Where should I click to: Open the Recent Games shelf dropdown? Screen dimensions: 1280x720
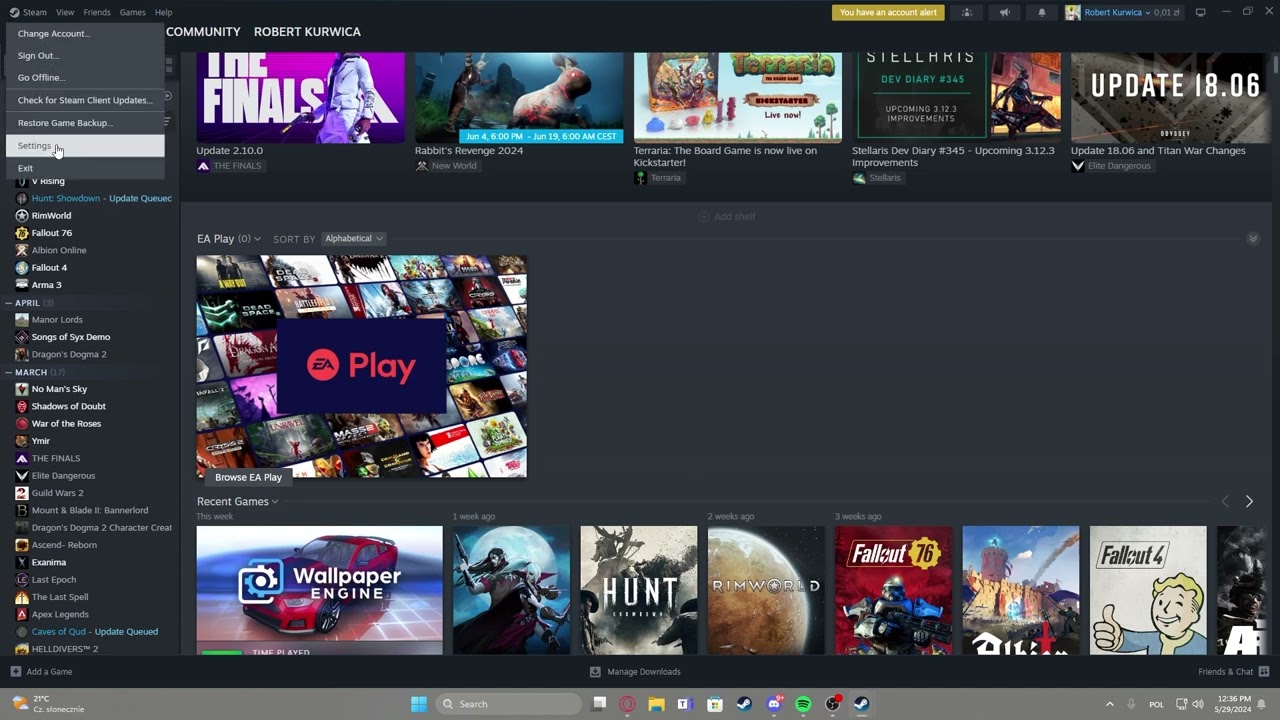pos(274,502)
